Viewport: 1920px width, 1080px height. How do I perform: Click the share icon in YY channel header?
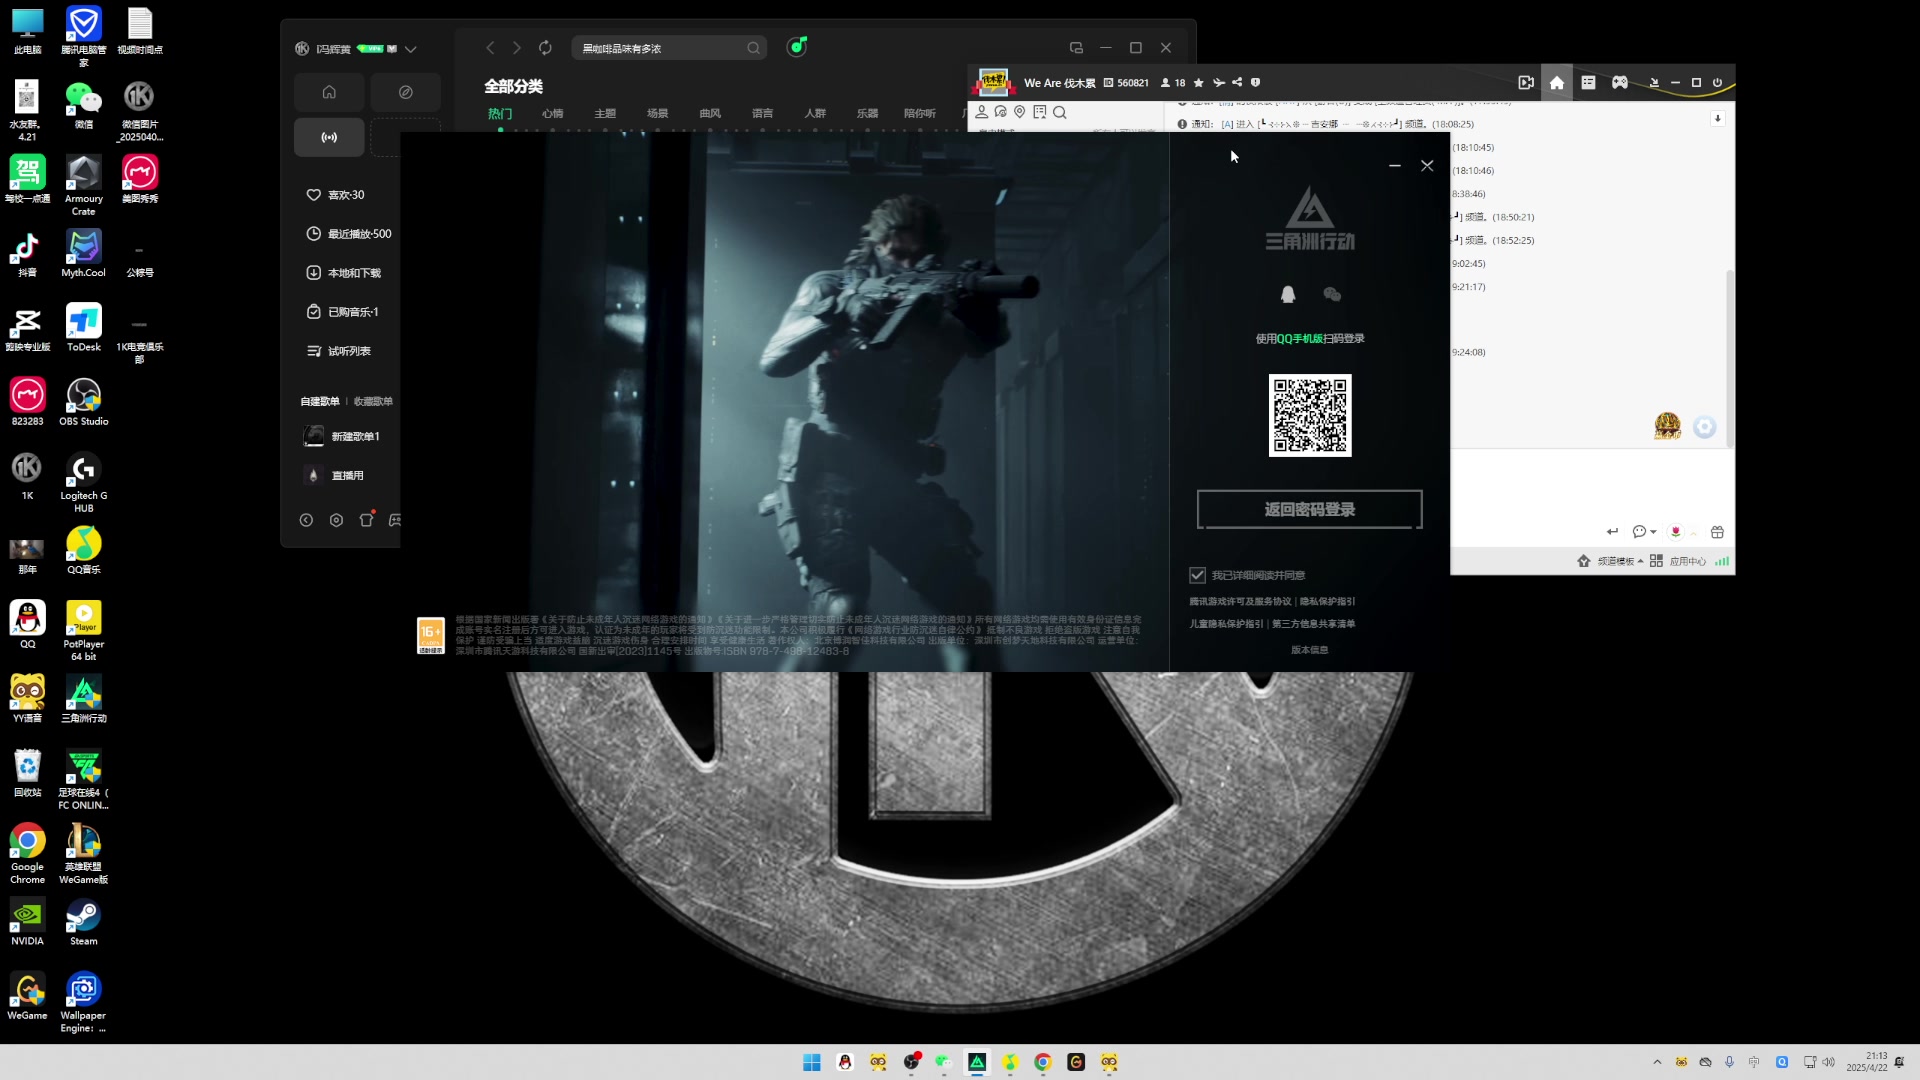click(x=1237, y=83)
